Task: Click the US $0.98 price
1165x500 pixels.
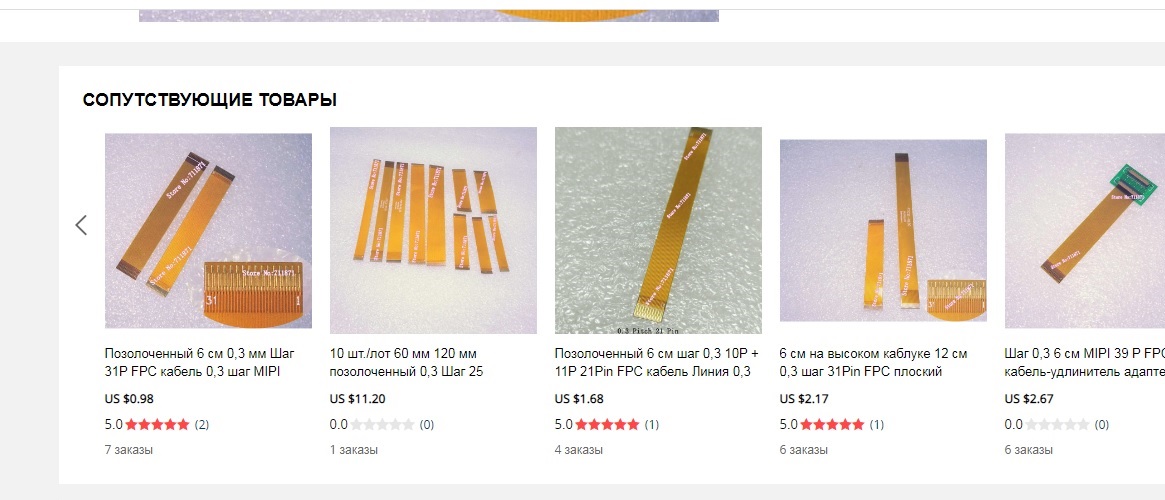Action: (129, 399)
